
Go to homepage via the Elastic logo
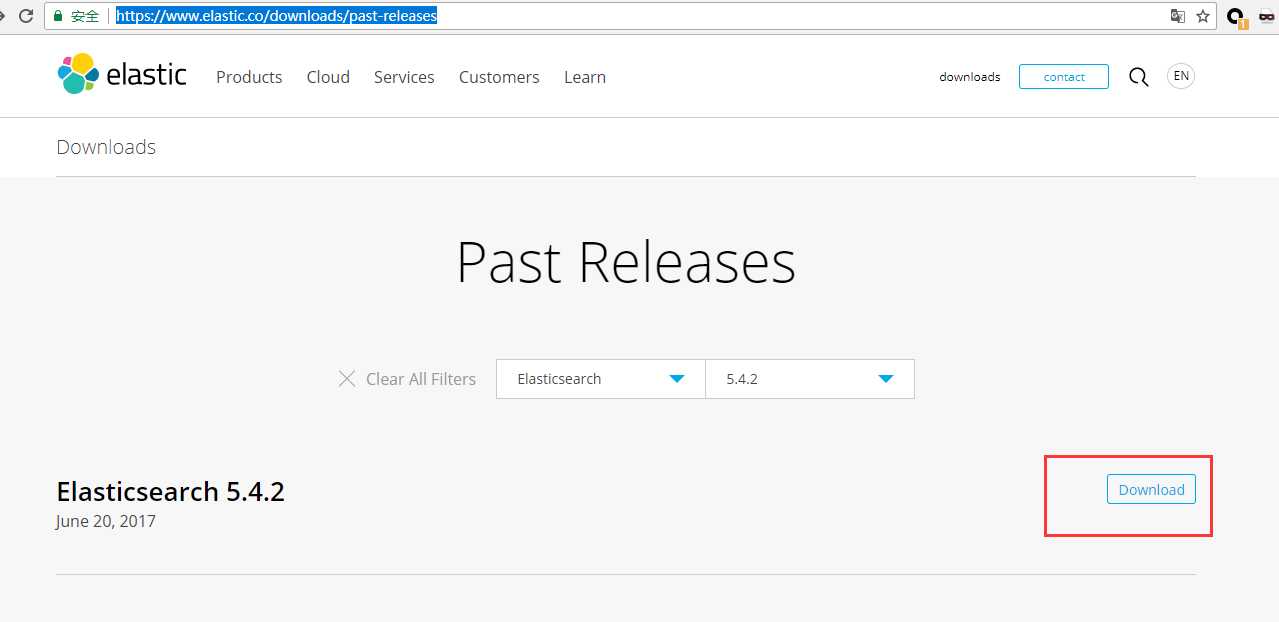tap(122, 75)
